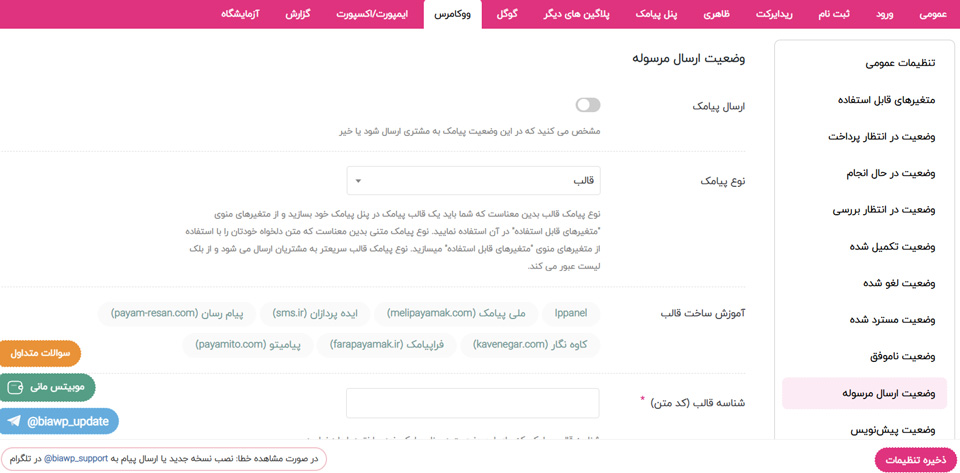Image resolution: width=960 pixels, height=473 pixels.
Task: Toggle the ارسال پیامک switch
Action: [x=588, y=105]
